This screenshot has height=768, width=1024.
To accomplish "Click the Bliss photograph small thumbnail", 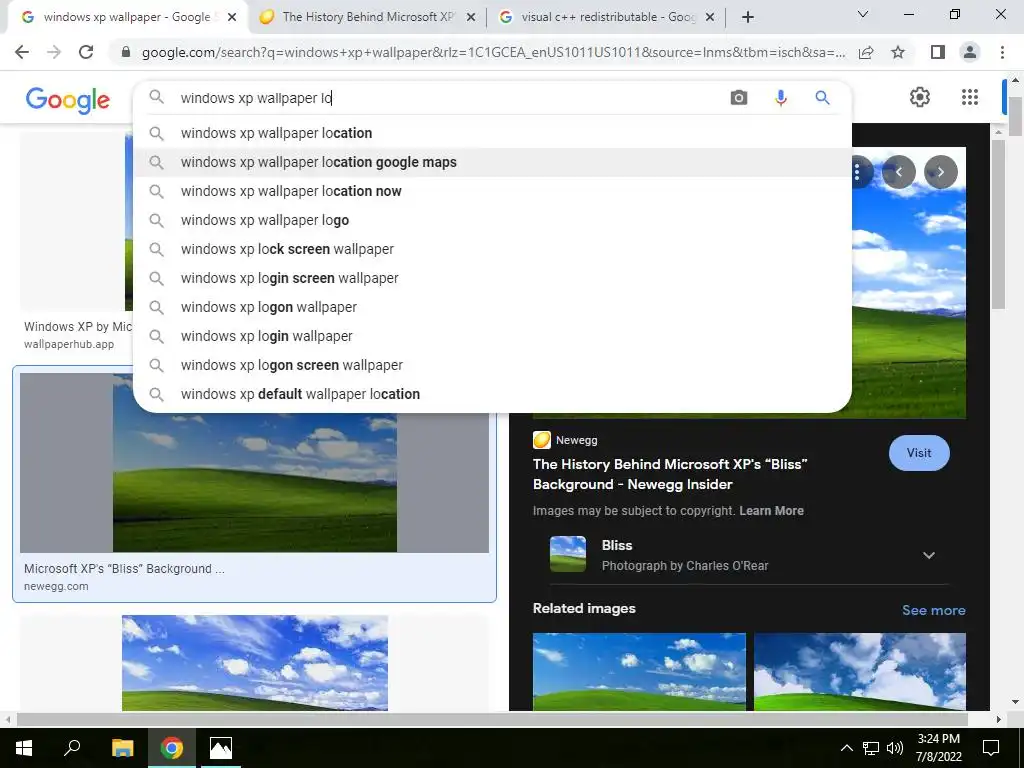I will pyautogui.click(x=568, y=554).
